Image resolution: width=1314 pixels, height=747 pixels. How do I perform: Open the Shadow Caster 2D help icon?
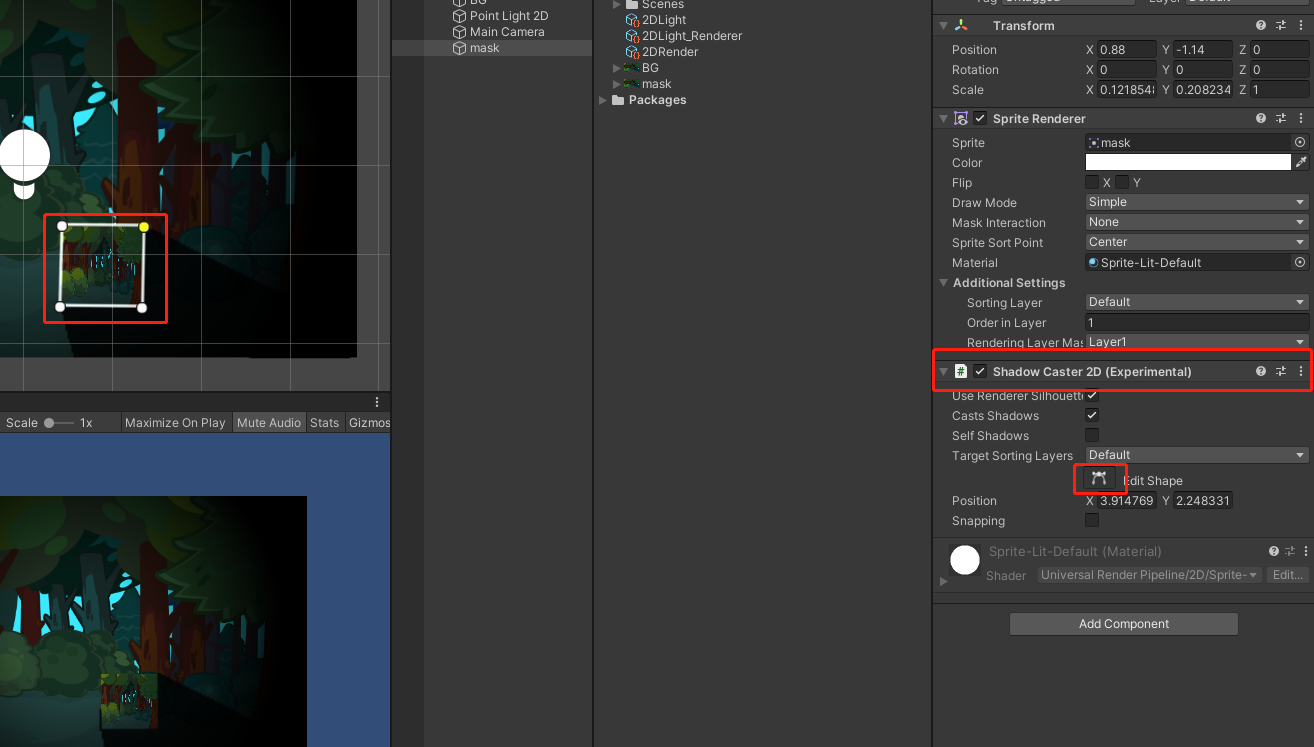pos(1260,371)
